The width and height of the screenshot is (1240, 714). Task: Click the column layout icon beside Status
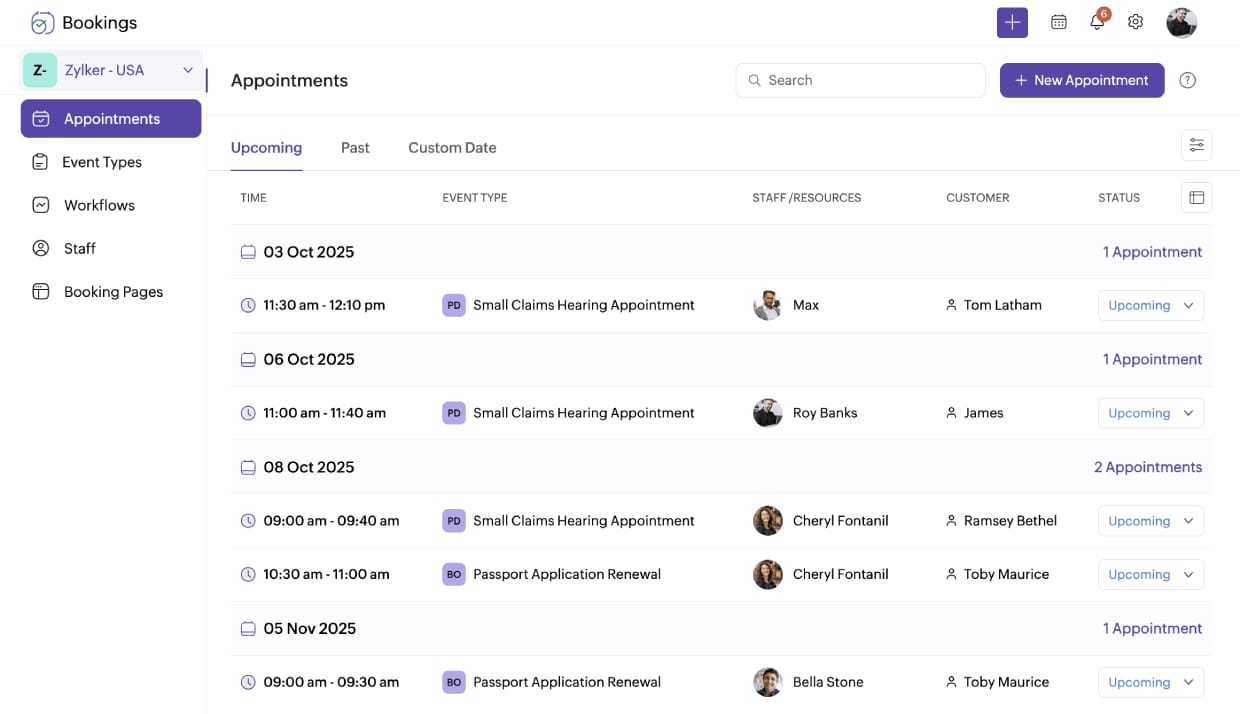(1196, 198)
